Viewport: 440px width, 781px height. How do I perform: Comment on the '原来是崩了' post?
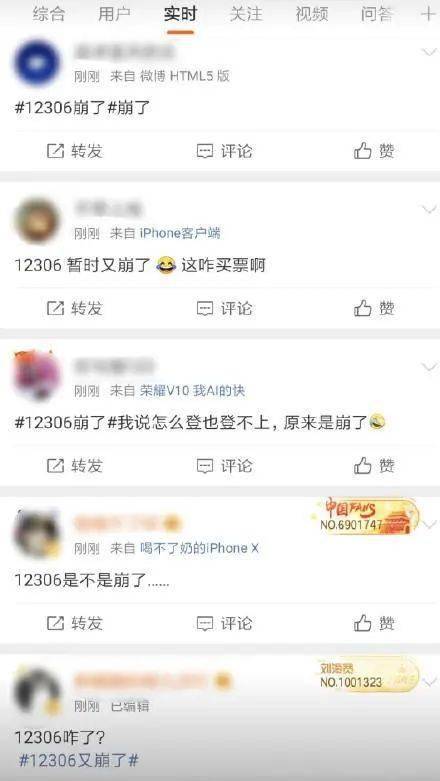point(224,466)
